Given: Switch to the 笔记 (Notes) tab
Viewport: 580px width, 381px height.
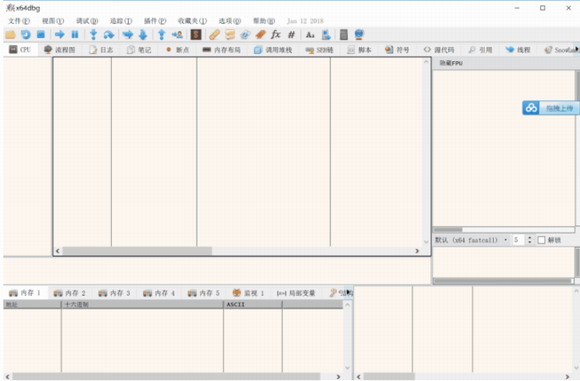Looking at the screenshot, I should [x=139, y=50].
